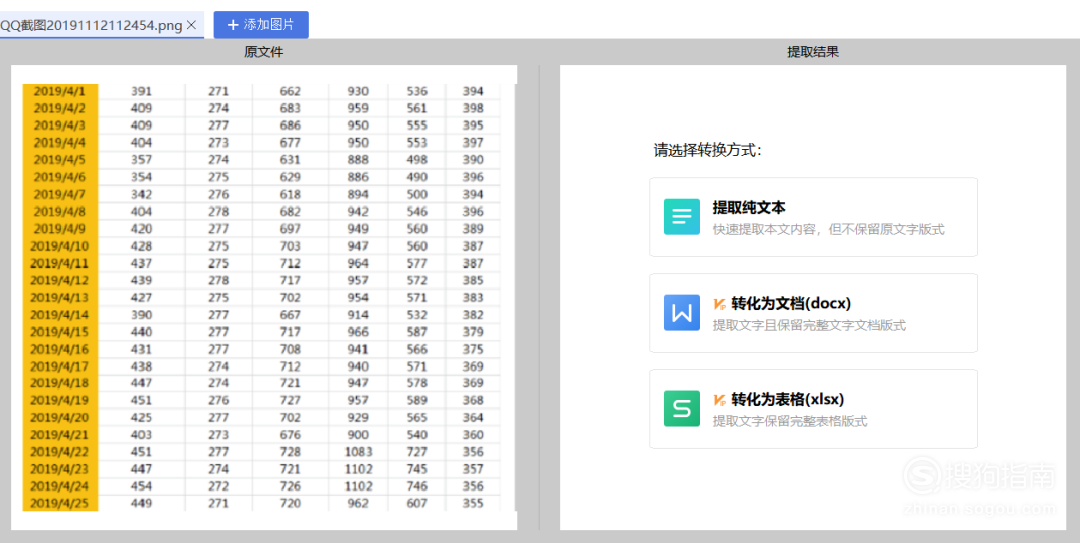
Task: Click the value 930 in the 2019/4/1 row
Action: [358, 91]
